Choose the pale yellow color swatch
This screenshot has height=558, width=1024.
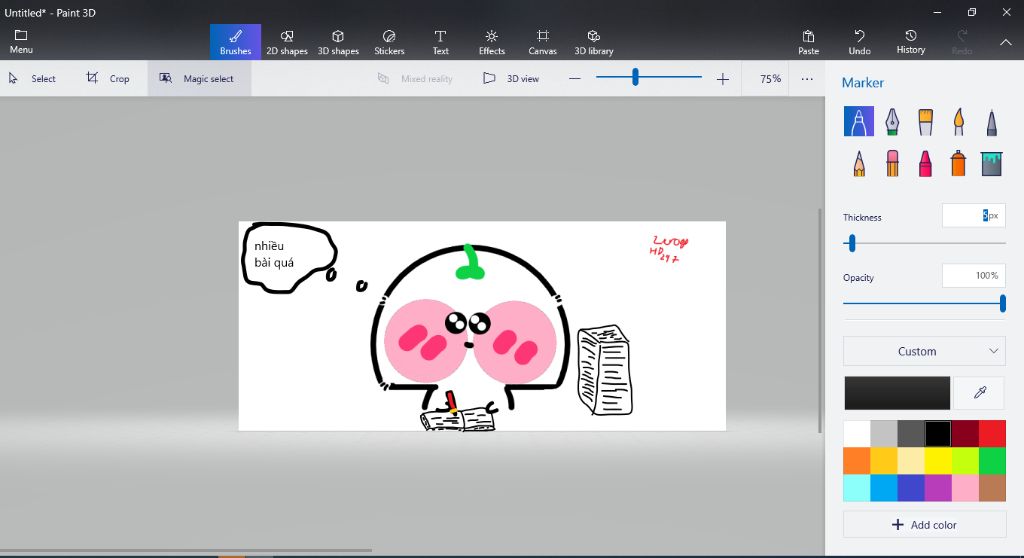910,461
